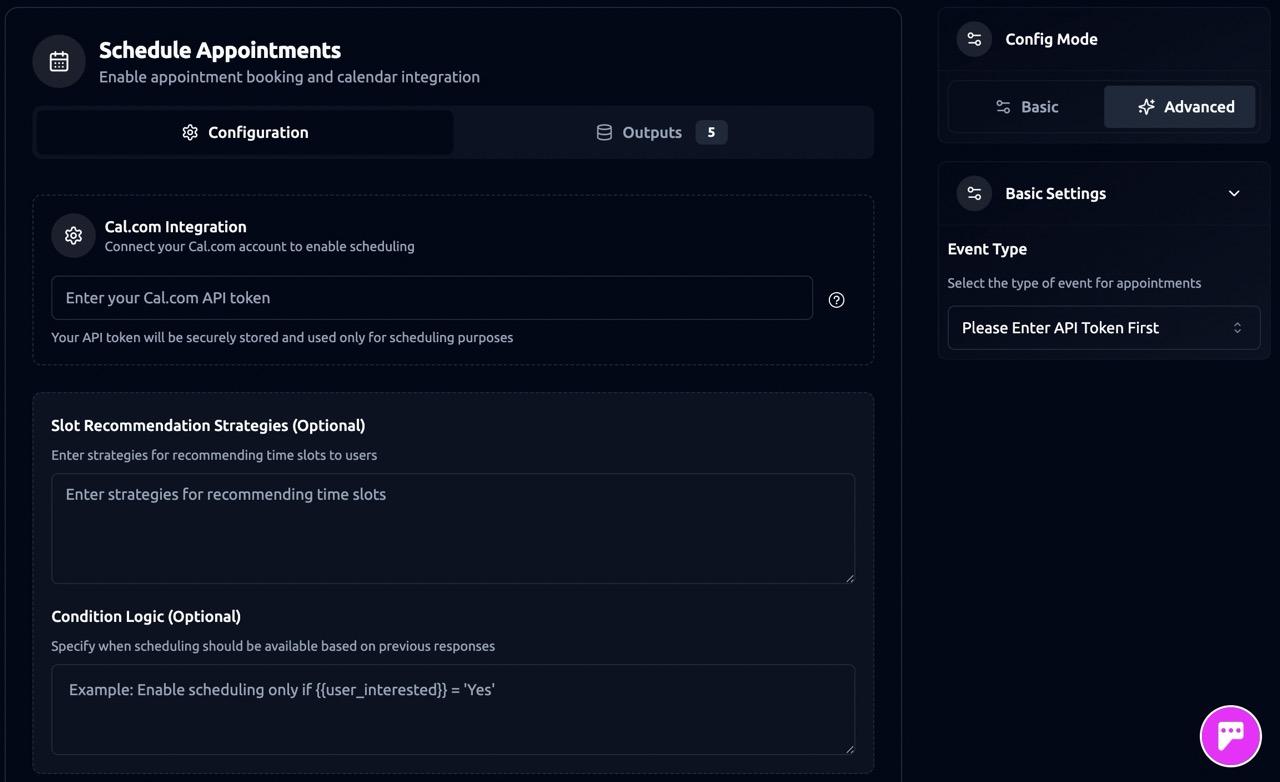Click the Config Mode sliders icon
1280x782 pixels.
coord(974,40)
